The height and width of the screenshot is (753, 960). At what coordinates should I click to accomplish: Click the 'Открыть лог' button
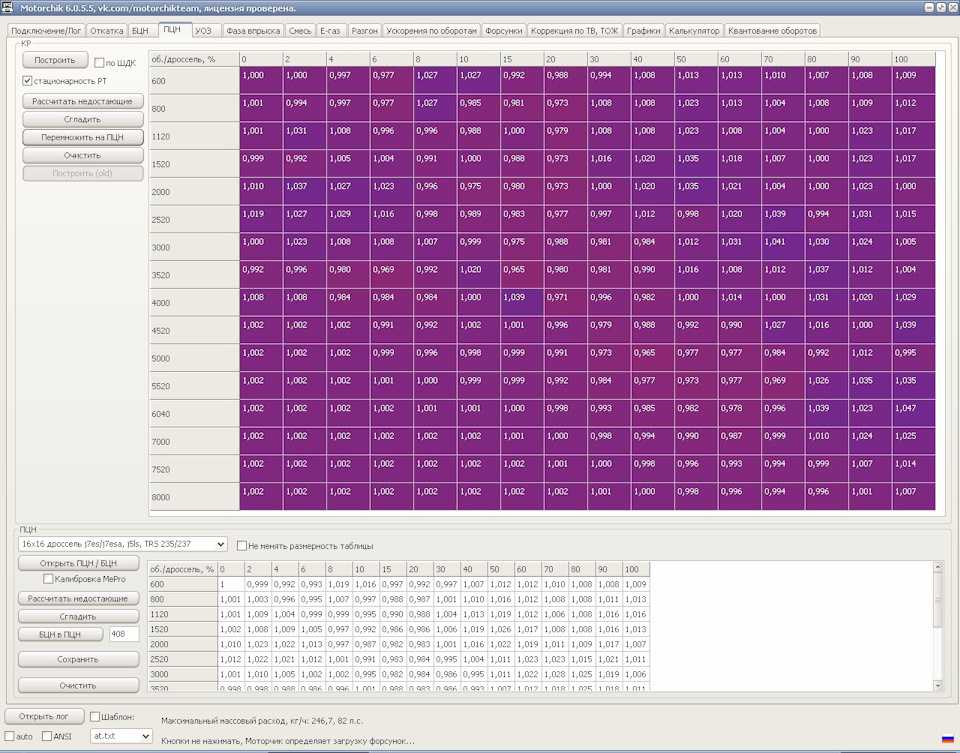click(44, 716)
